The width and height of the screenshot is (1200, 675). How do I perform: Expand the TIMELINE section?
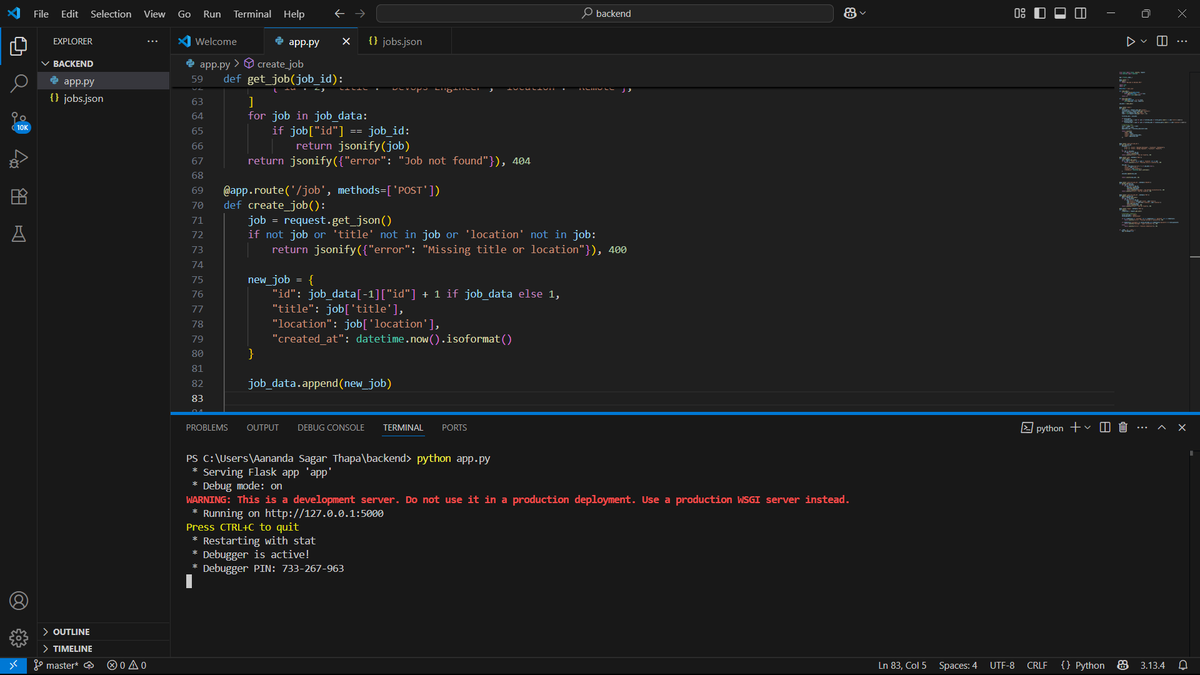[x=105, y=649]
